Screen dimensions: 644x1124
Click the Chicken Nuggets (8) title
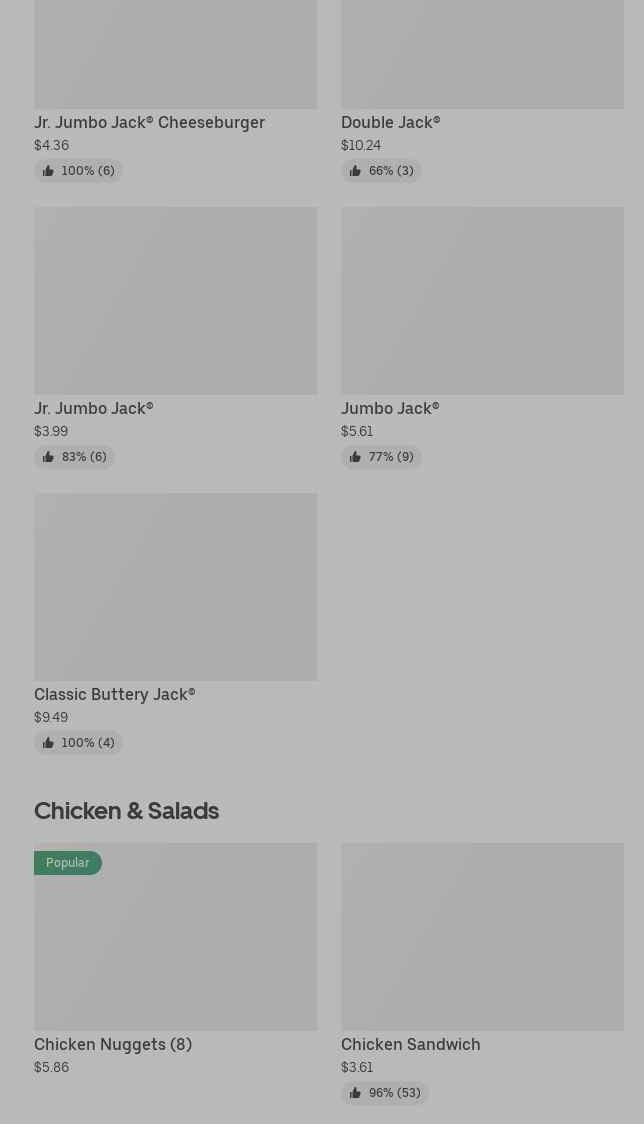[113, 1044]
